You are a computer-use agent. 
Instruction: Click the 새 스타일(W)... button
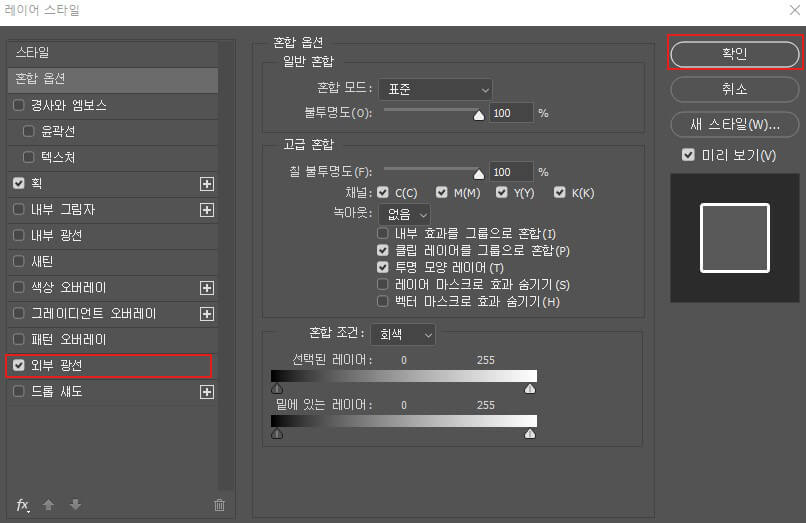(x=735, y=124)
